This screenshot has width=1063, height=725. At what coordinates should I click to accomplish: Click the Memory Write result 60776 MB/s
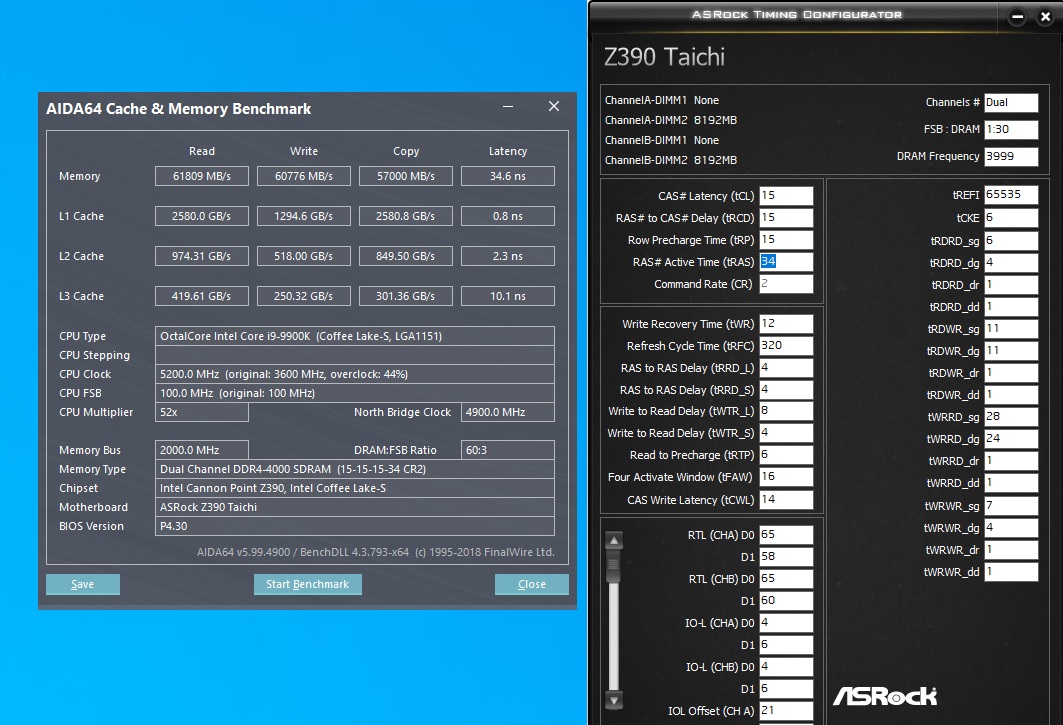[x=304, y=176]
